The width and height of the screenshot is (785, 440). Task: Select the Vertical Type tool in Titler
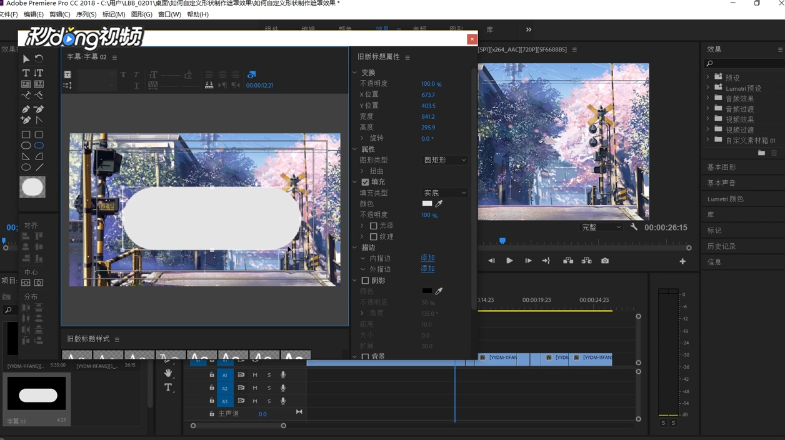point(39,73)
